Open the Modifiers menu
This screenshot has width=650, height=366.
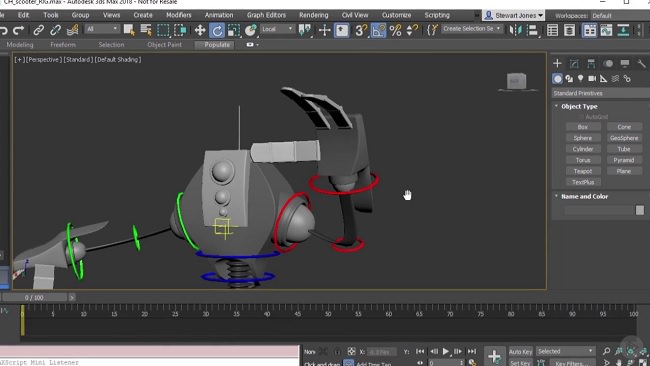coord(179,15)
